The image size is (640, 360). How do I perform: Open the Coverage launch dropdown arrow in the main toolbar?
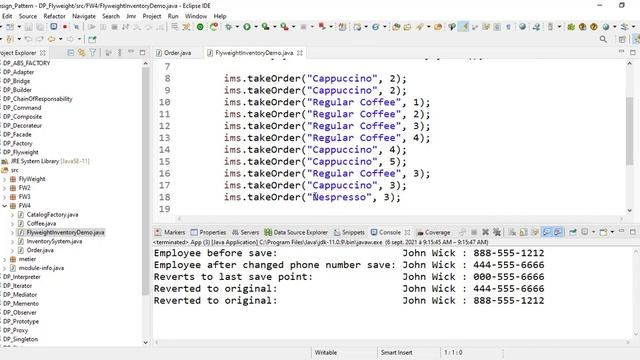(275, 27)
